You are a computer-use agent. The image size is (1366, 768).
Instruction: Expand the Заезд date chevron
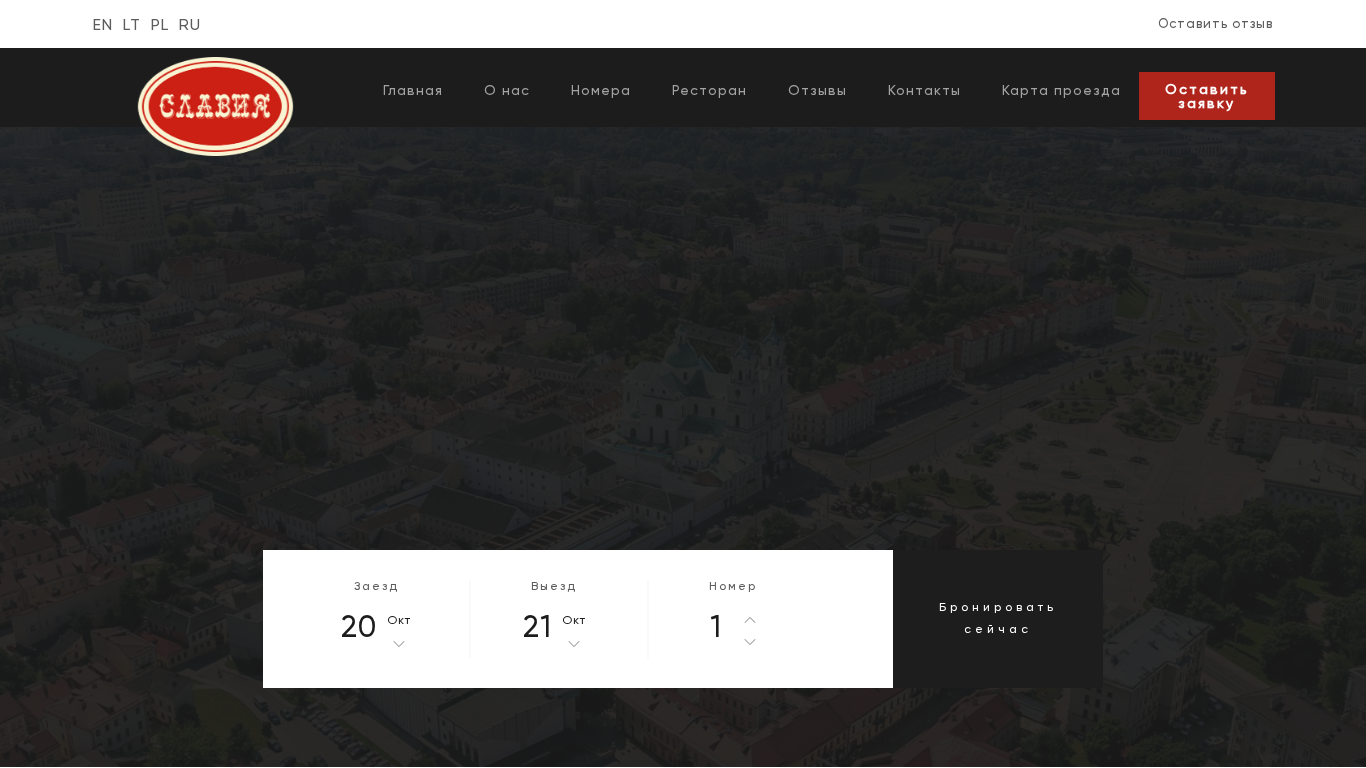(x=399, y=644)
